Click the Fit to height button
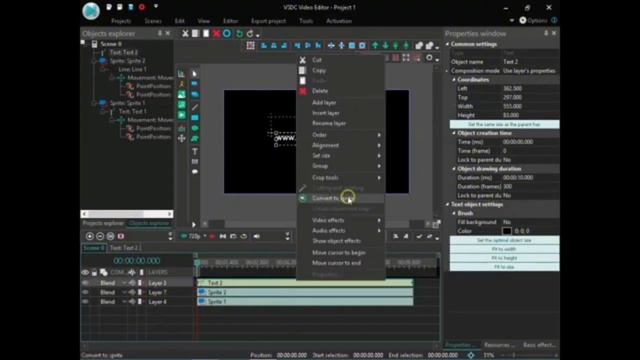The image size is (640, 360). tap(504, 258)
